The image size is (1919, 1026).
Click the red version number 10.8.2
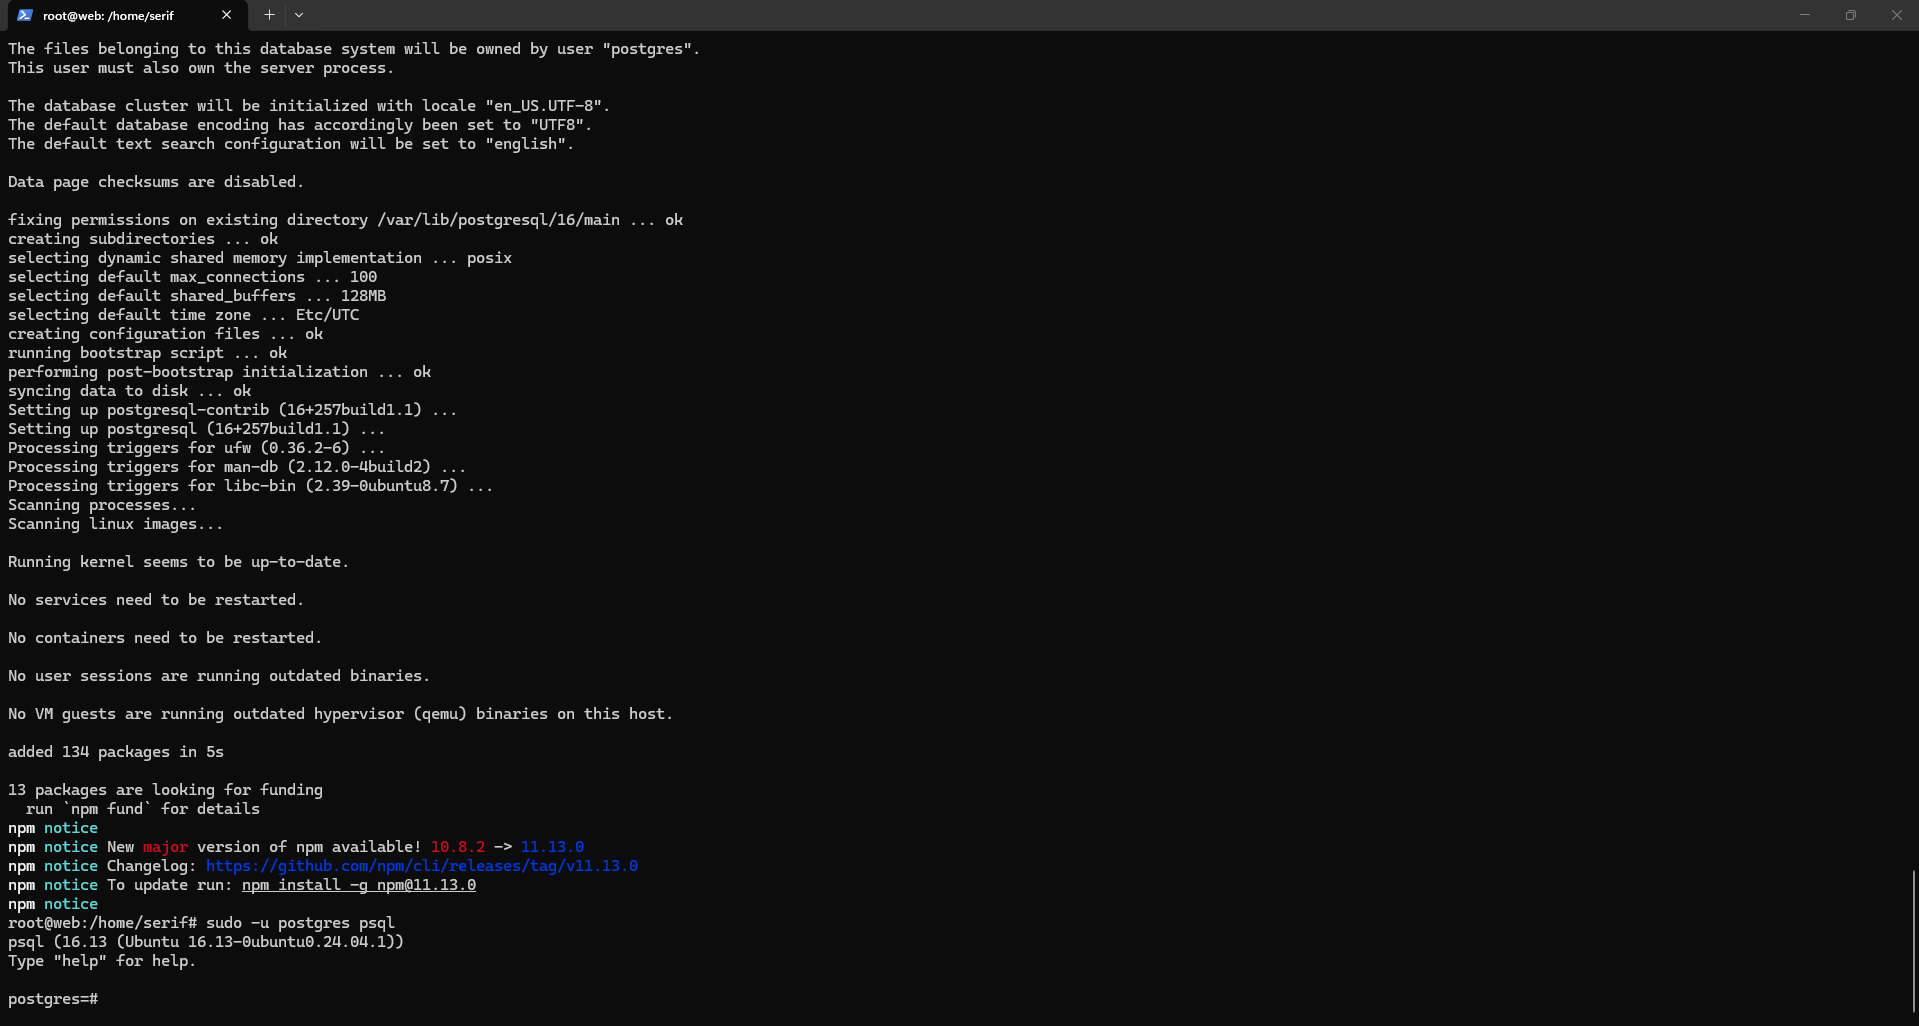(458, 847)
